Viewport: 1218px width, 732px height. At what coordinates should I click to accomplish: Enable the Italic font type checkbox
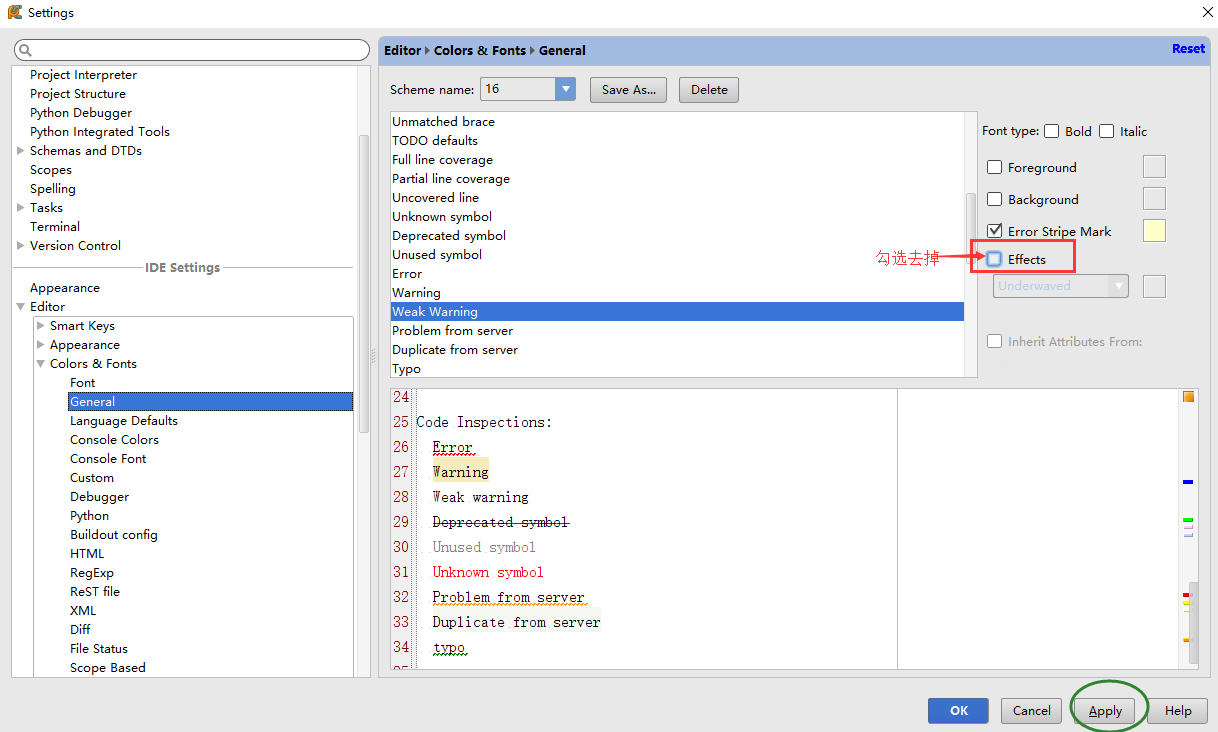tap(1106, 131)
